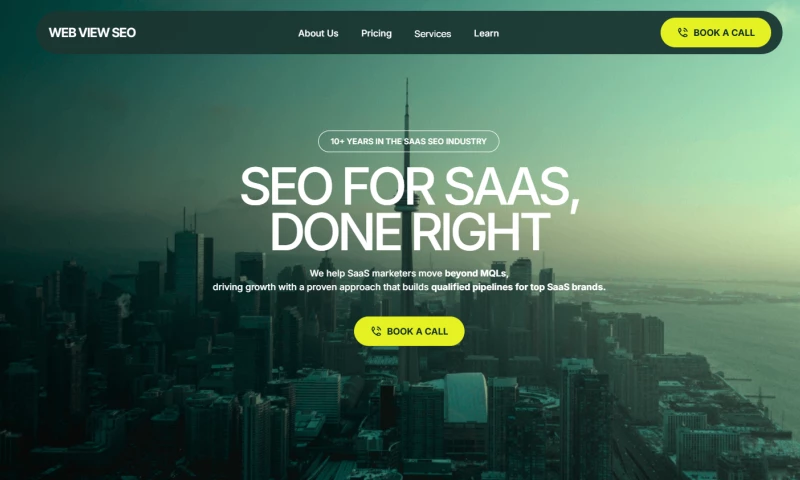Click the phone icon in header Book a Call button
800x480 pixels.
pyautogui.click(x=683, y=33)
